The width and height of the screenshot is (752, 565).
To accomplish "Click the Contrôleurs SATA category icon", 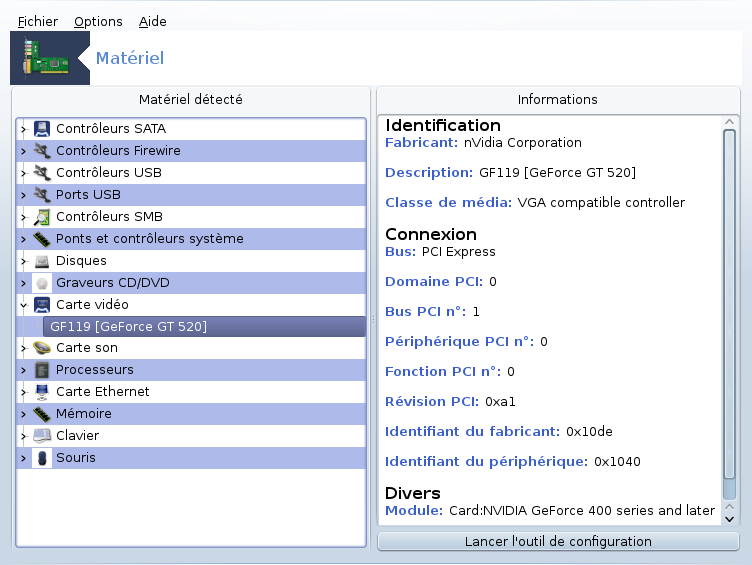I will coord(42,129).
